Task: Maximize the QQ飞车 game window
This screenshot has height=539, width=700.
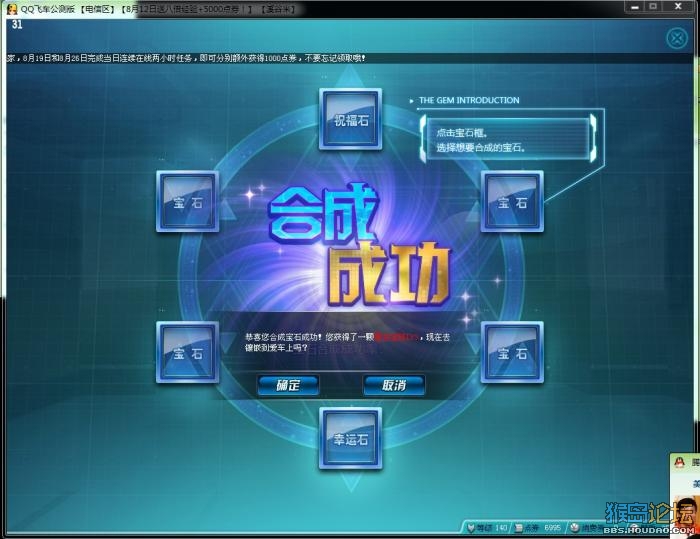Action: [x=653, y=7]
